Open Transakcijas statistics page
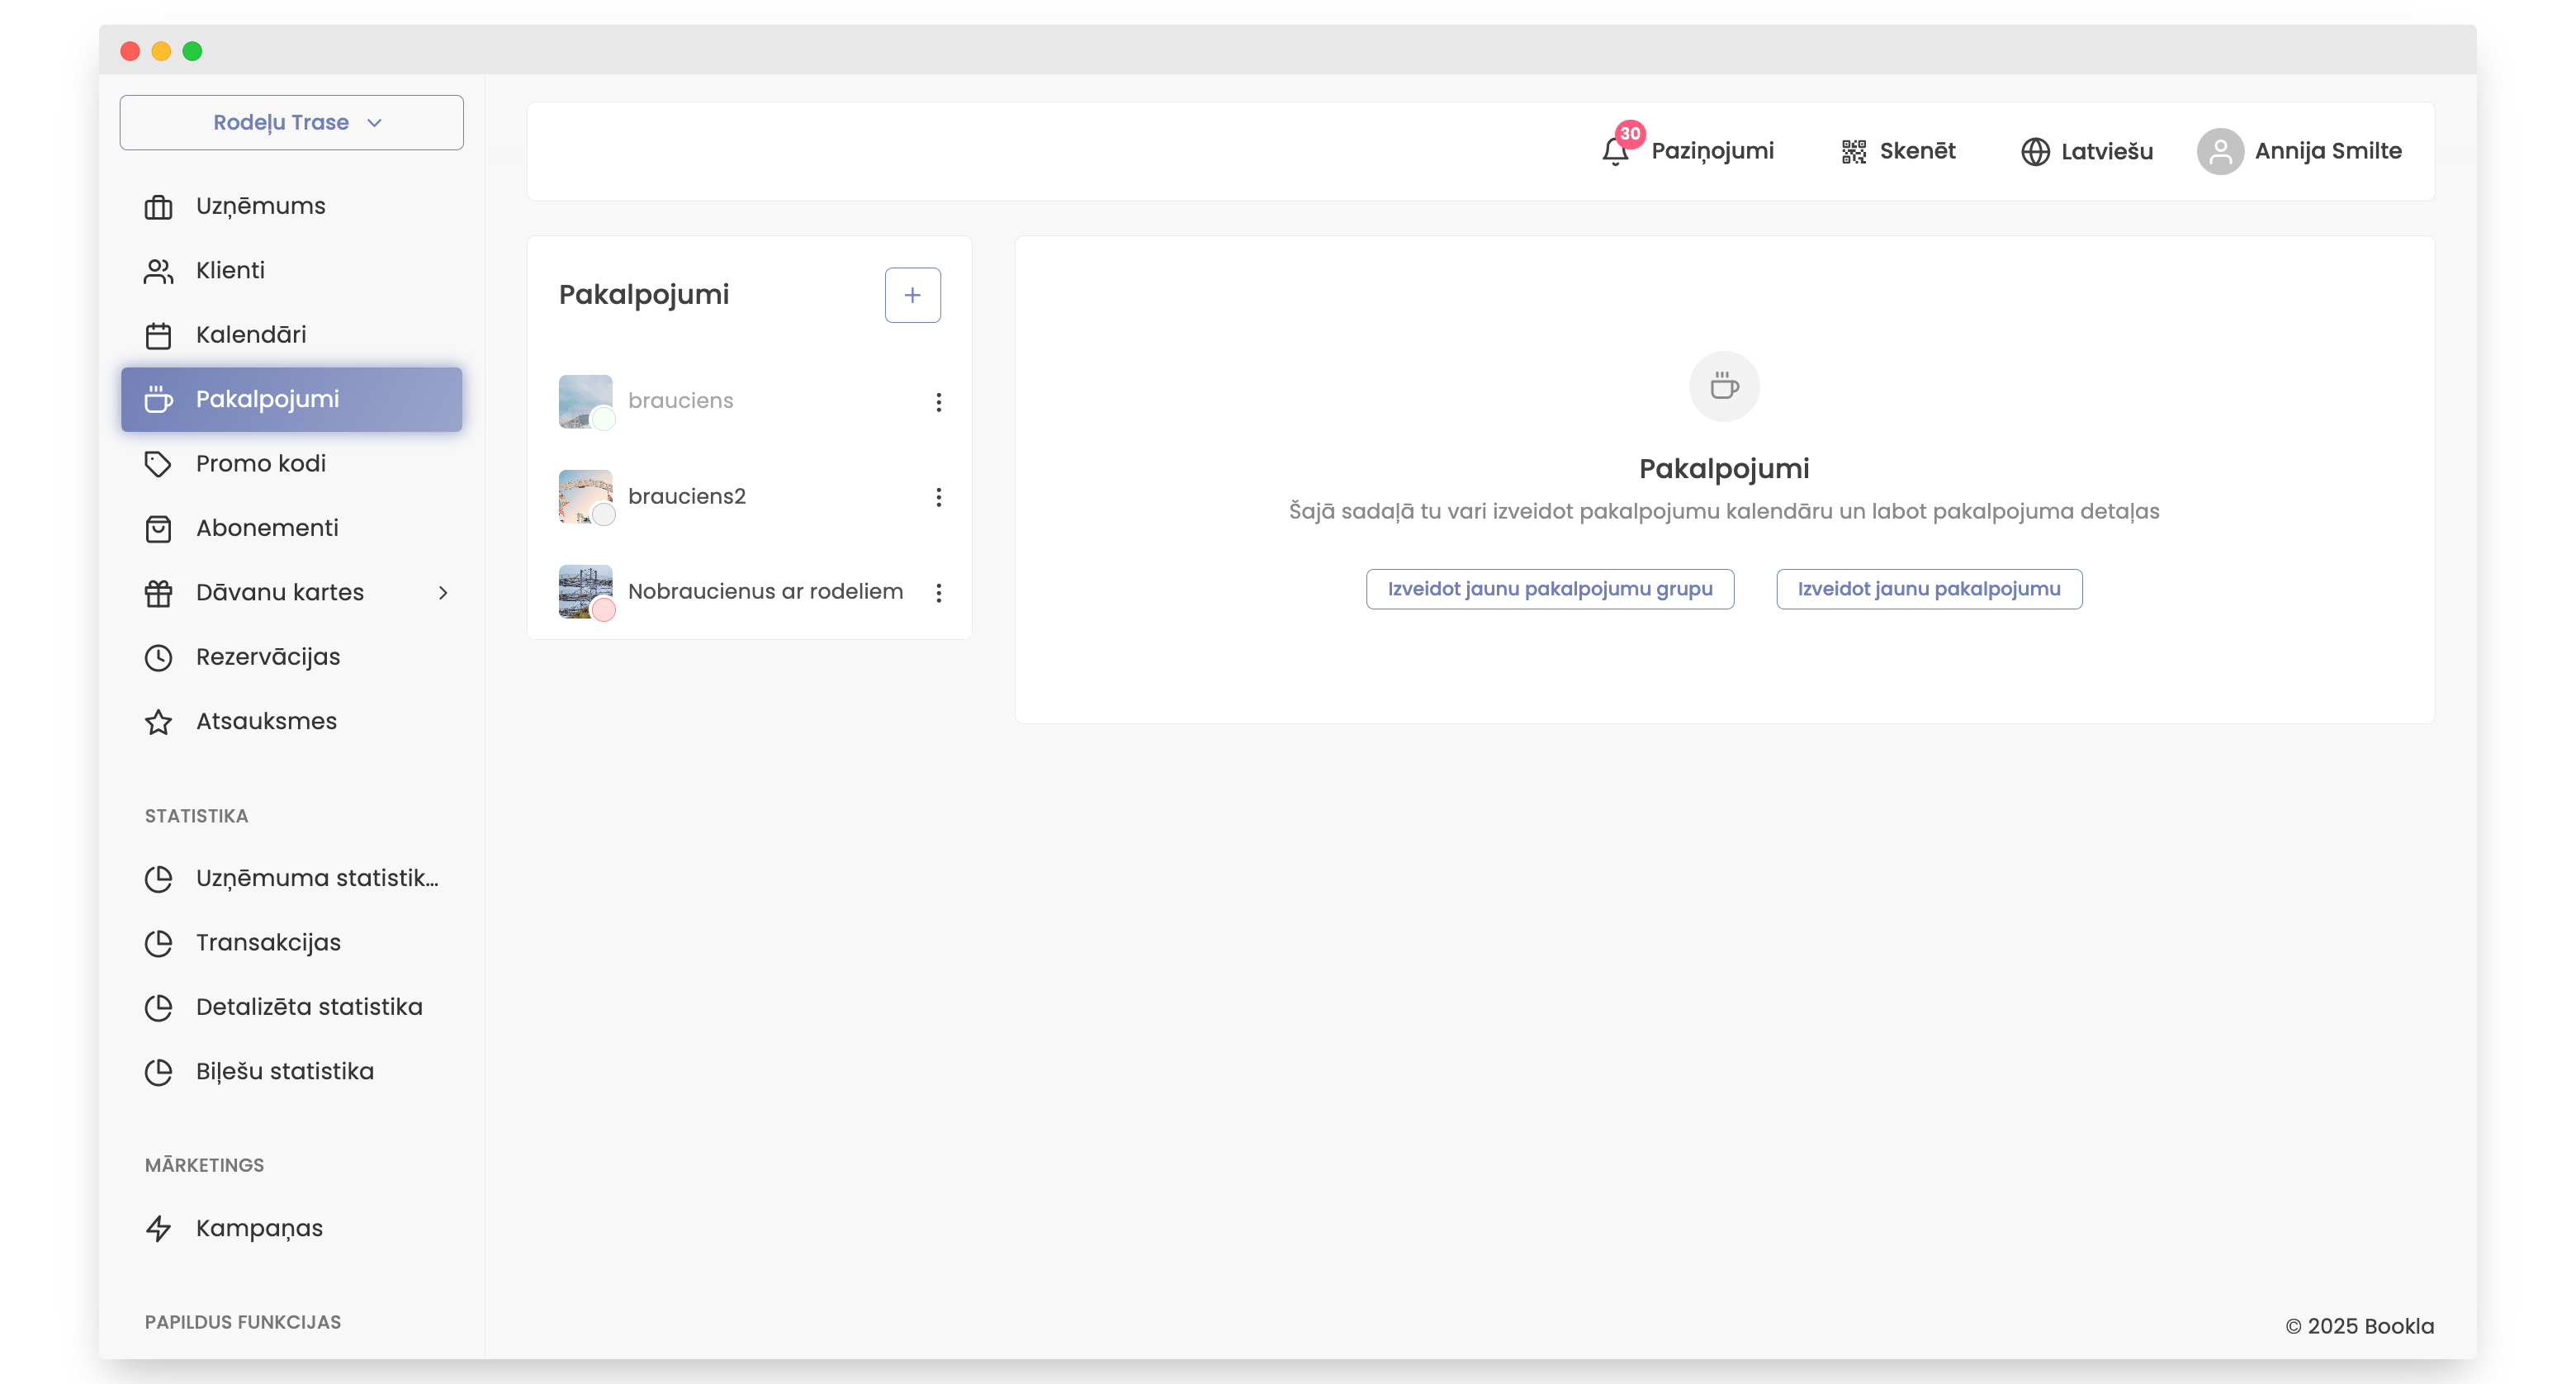 268,943
